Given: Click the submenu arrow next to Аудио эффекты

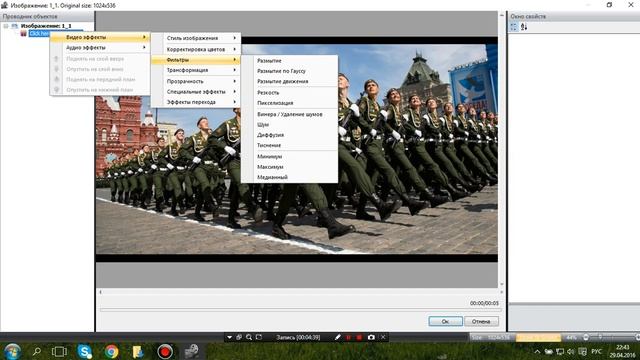Looking at the screenshot, I should click(x=144, y=48).
